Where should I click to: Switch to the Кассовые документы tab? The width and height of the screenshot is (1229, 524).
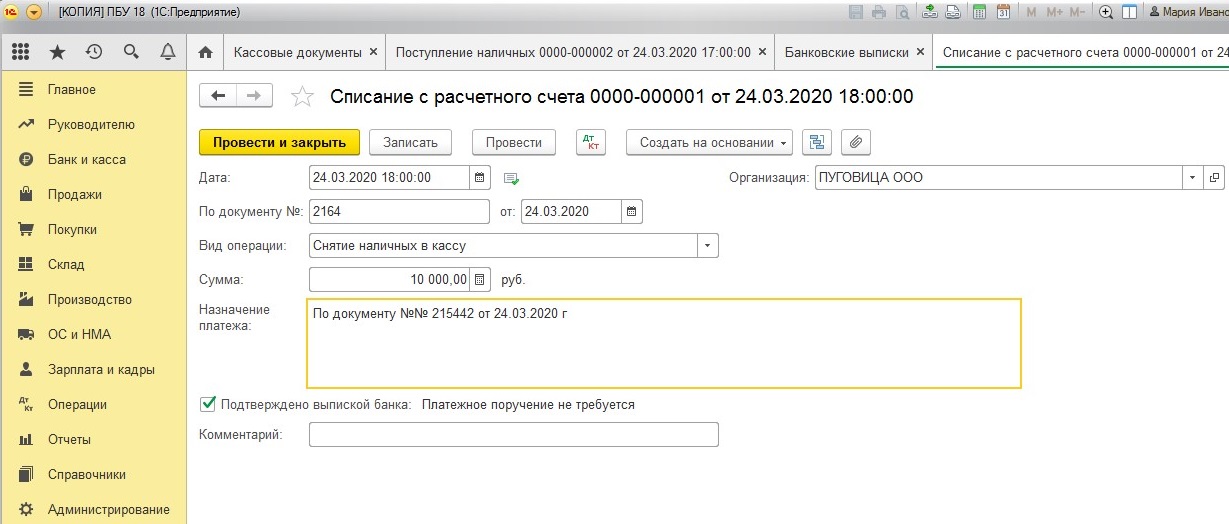tap(304, 52)
